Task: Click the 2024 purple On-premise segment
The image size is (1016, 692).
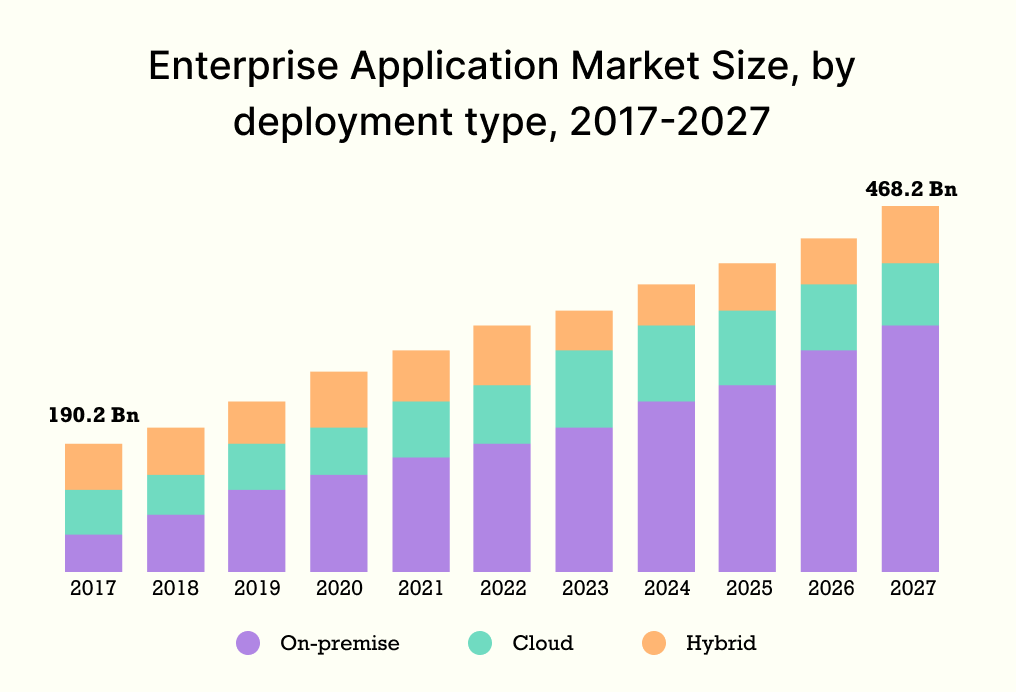Action: [x=667, y=487]
